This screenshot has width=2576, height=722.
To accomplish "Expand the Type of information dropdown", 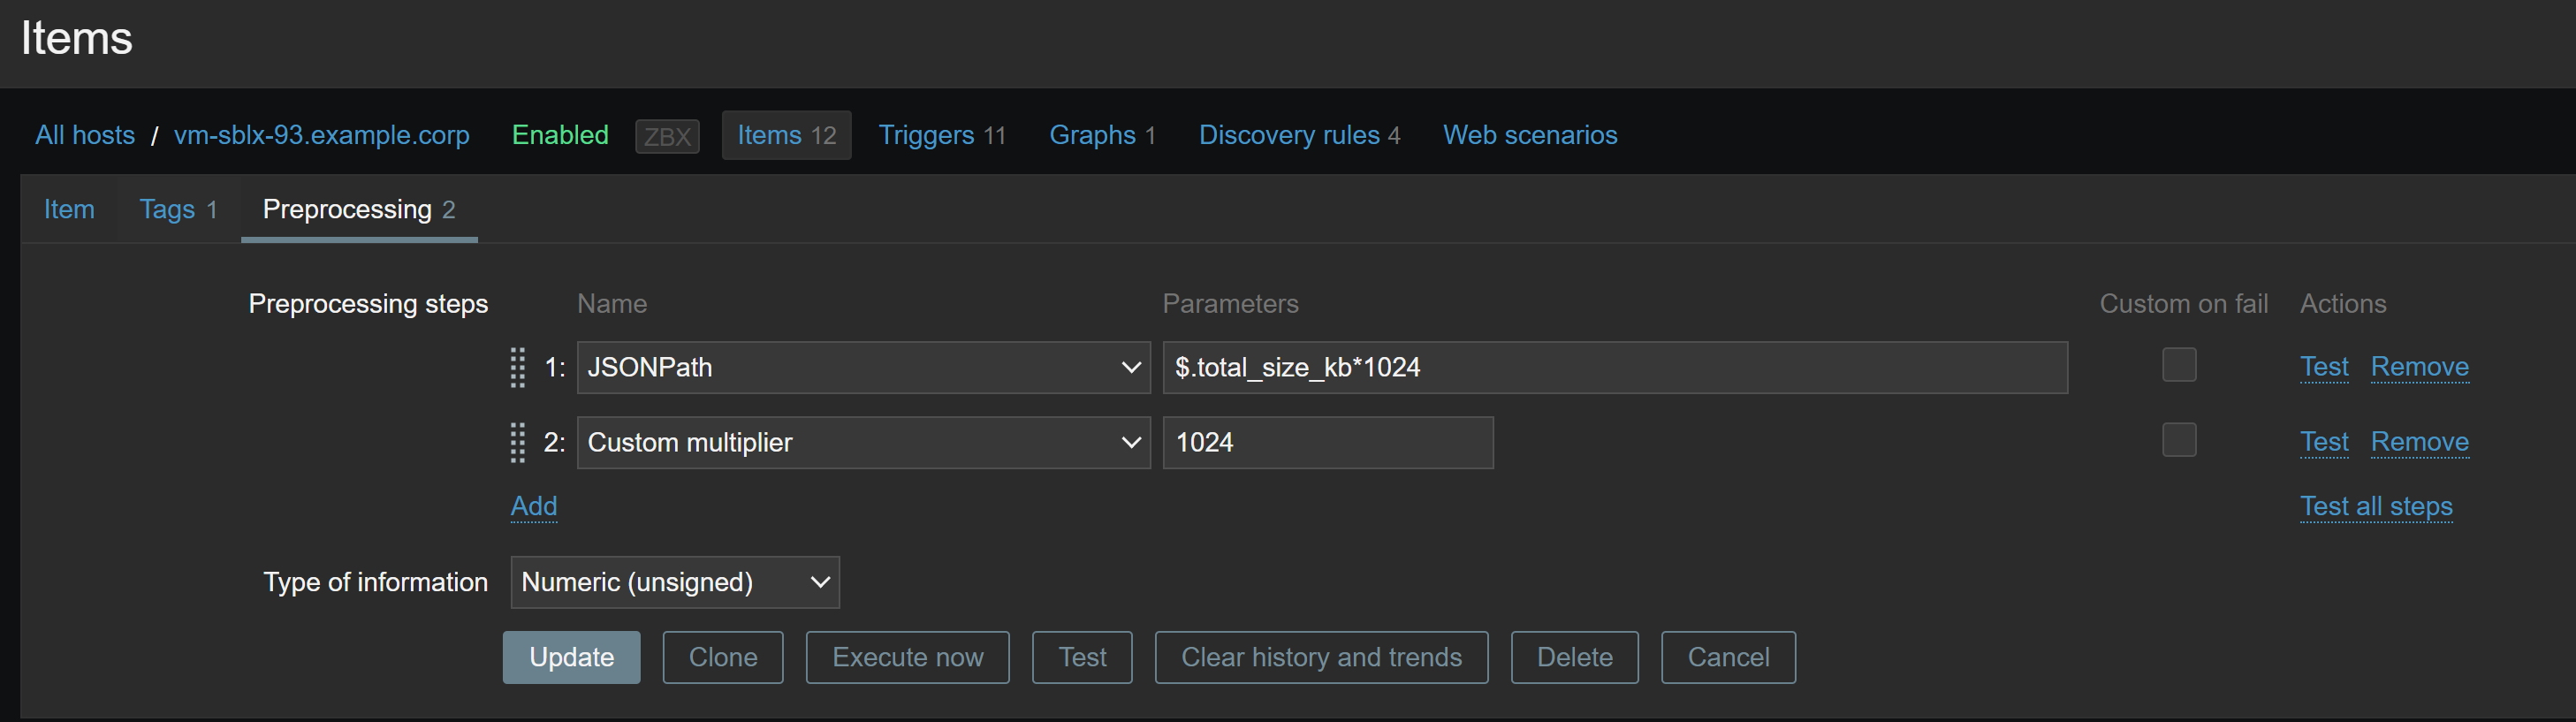I will pyautogui.click(x=674, y=582).
